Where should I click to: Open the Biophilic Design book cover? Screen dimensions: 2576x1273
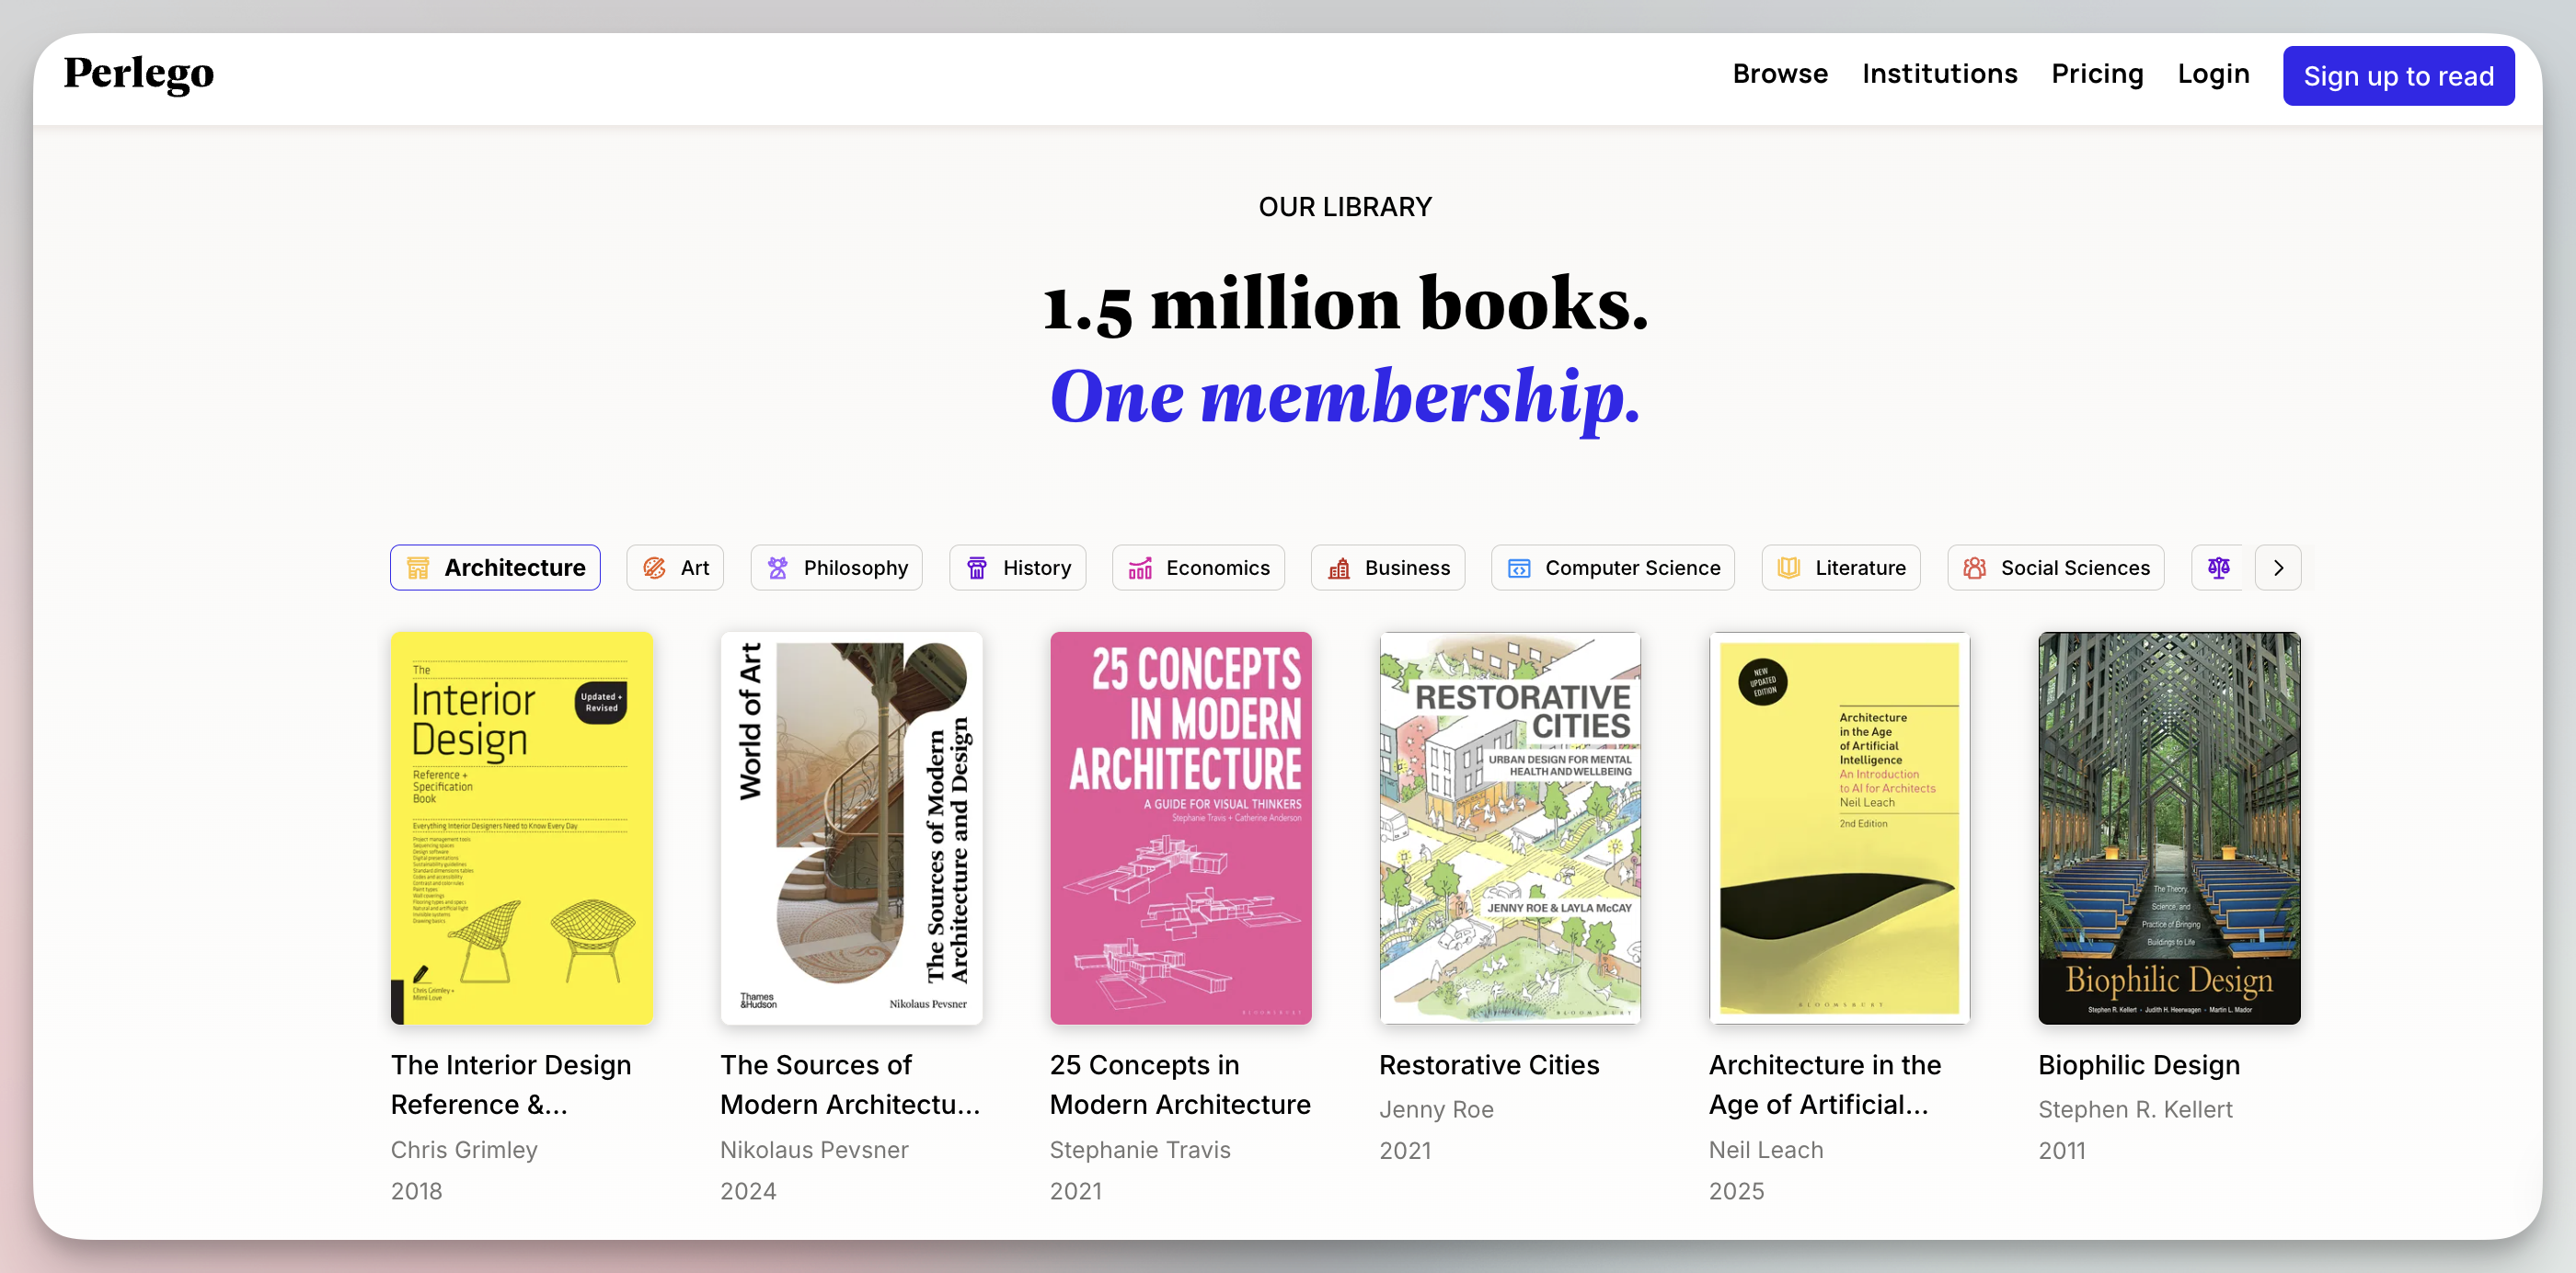pos(2169,828)
